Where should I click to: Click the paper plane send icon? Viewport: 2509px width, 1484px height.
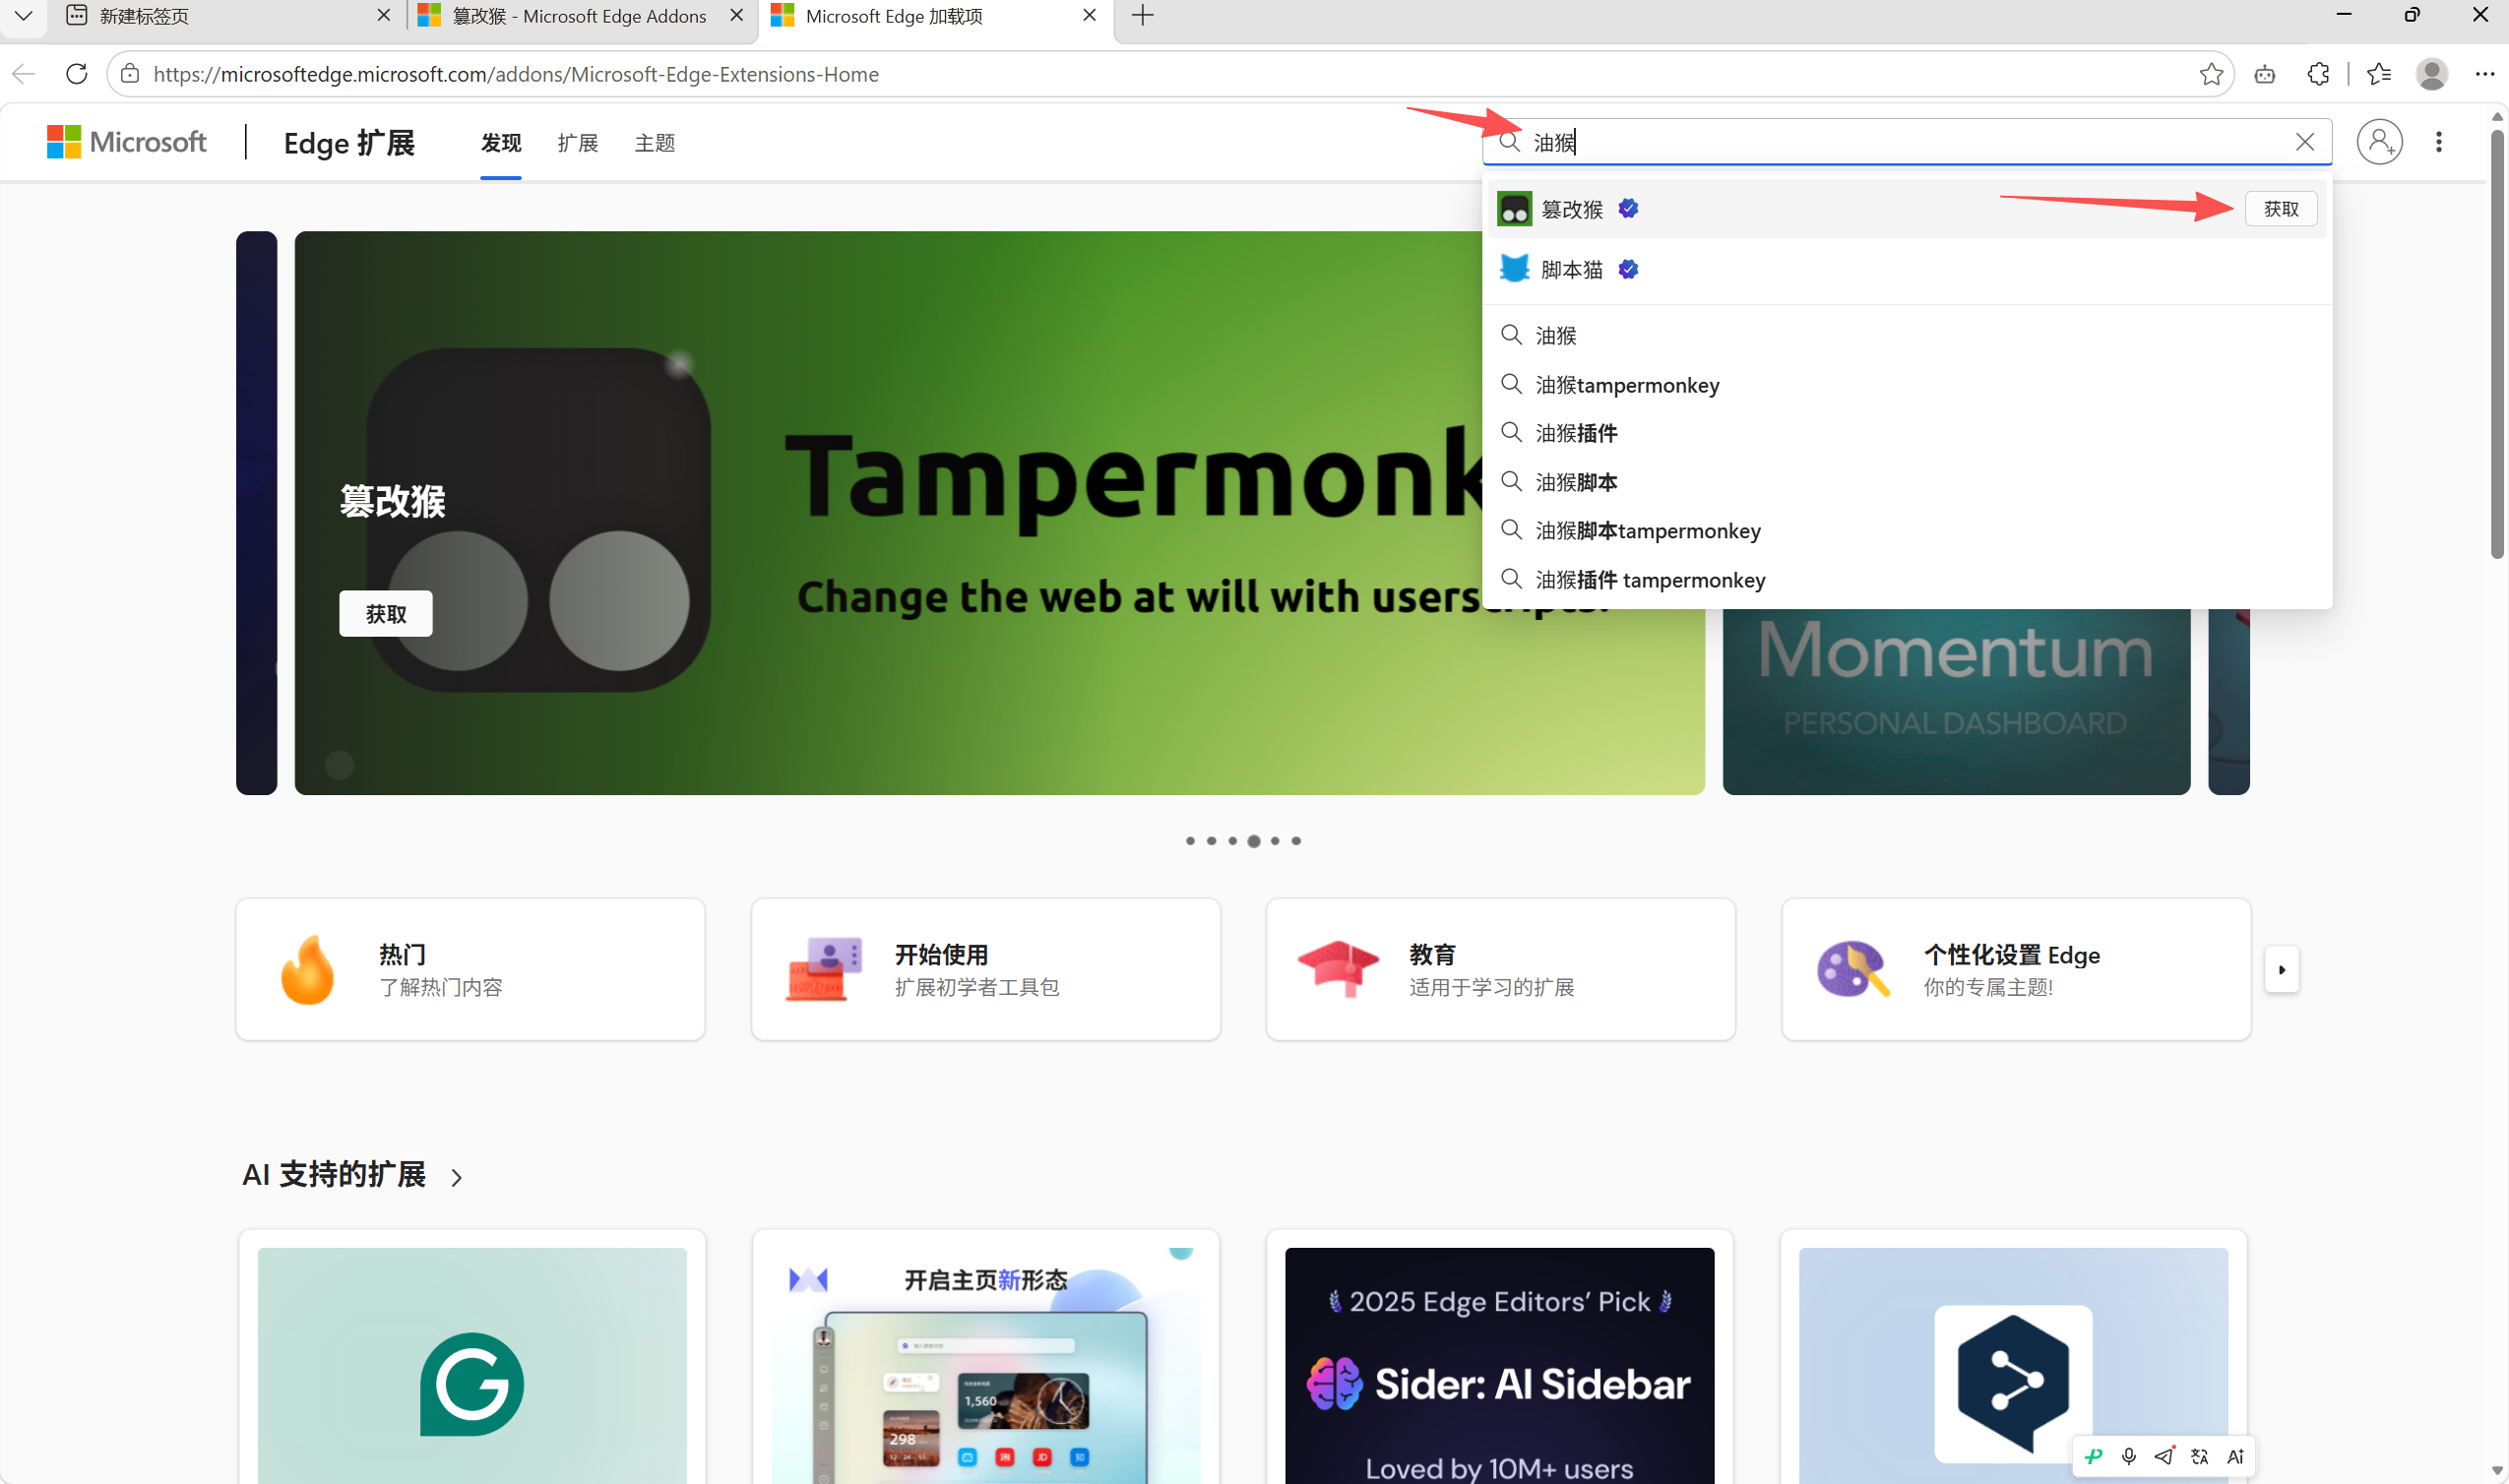pos(2164,1456)
